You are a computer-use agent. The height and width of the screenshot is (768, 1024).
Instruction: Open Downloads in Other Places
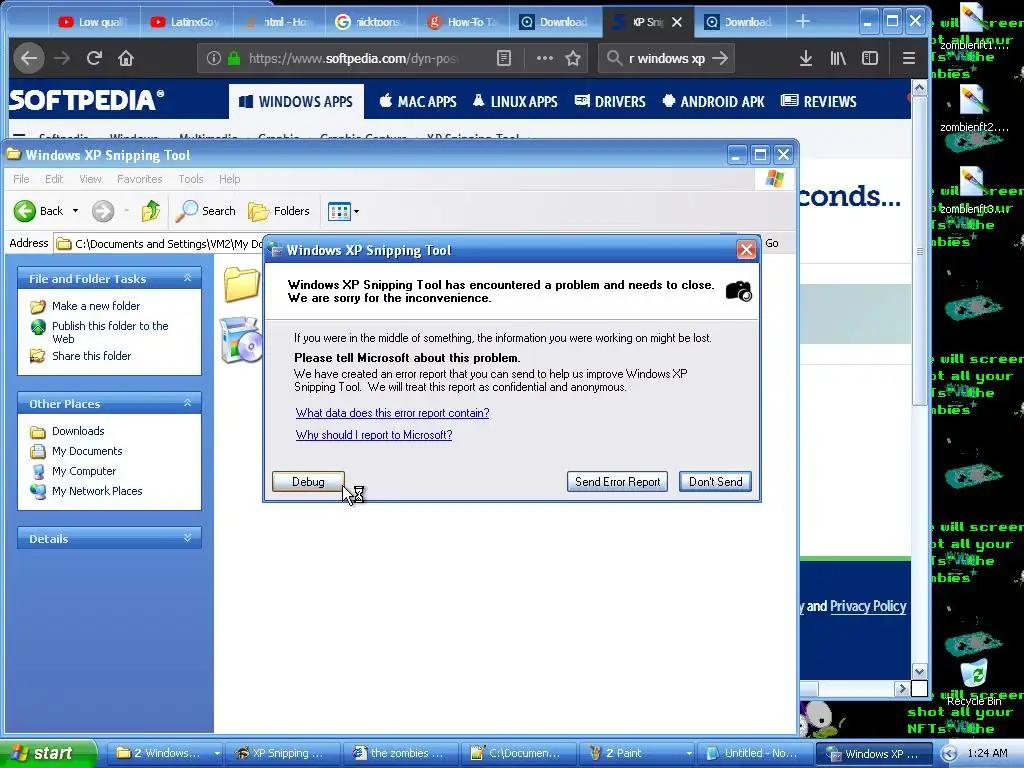click(x=78, y=431)
